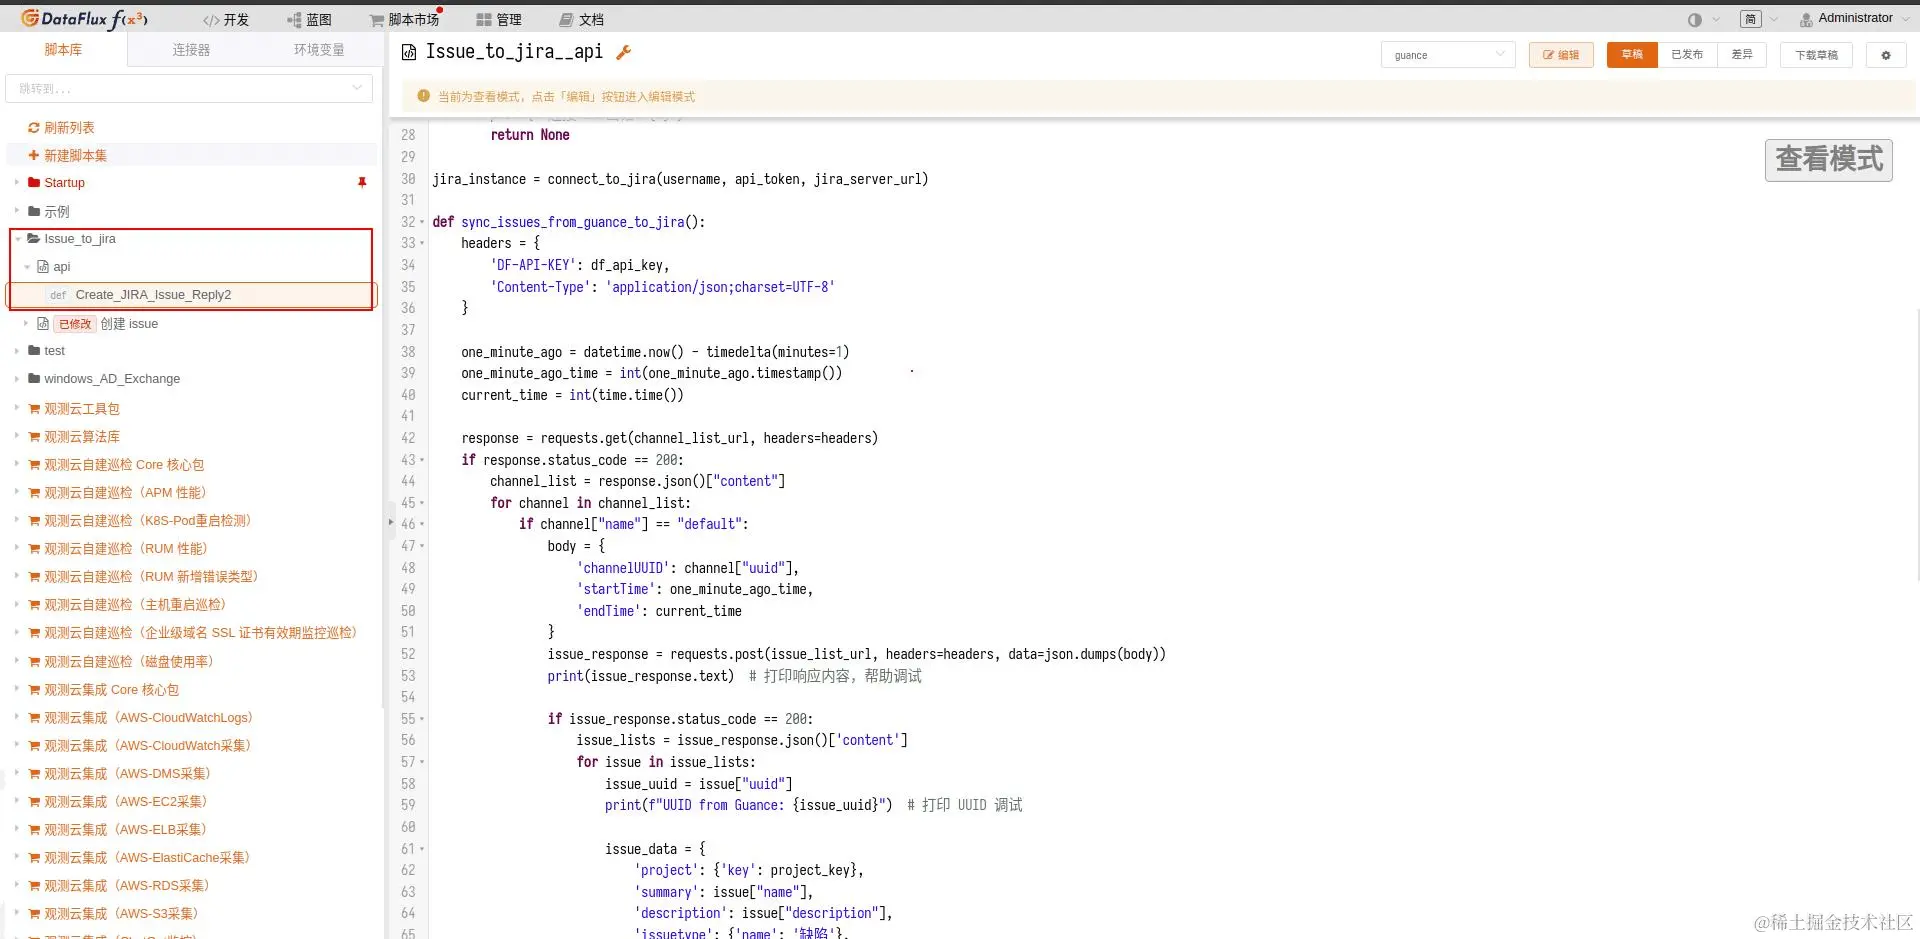Screen dimensions: 1920x939
Task: Open the 脚本市场 section in top navigation
Action: coord(404,20)
